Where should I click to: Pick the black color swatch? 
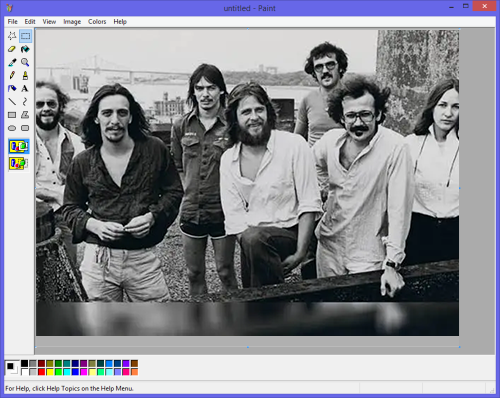(24, 363)
